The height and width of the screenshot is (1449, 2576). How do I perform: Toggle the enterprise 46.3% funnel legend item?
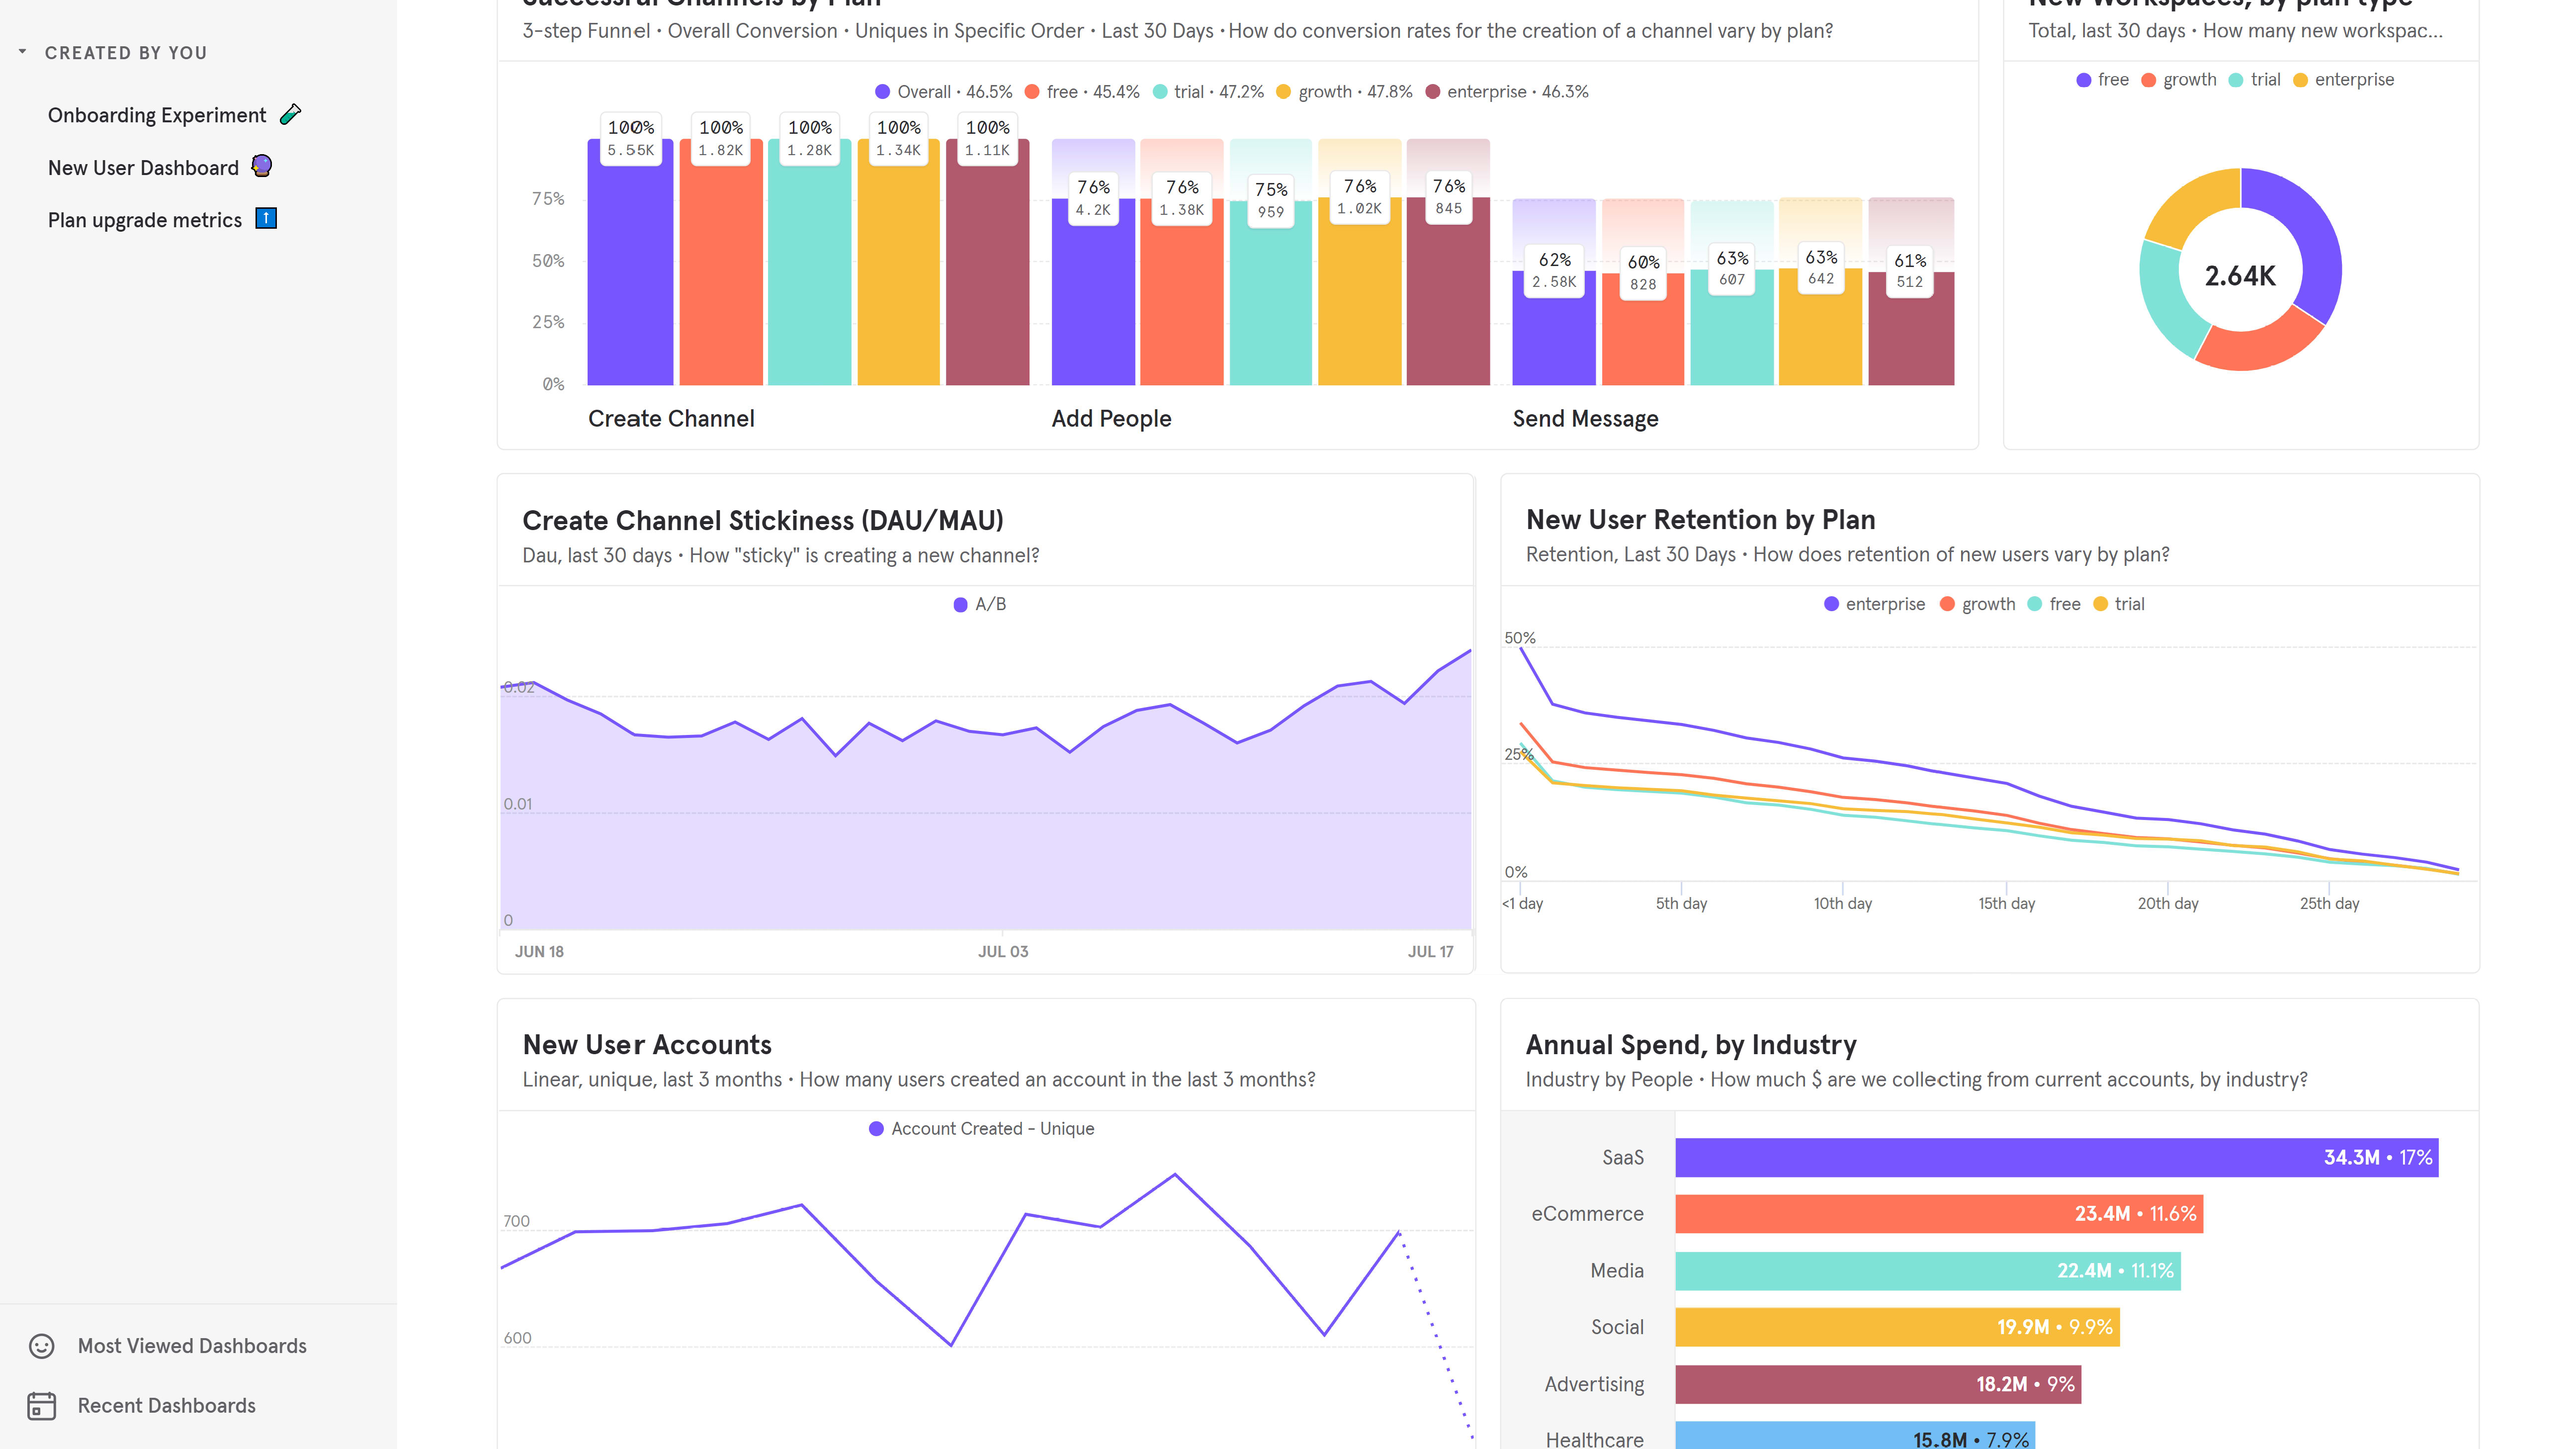coord(1507,92)
